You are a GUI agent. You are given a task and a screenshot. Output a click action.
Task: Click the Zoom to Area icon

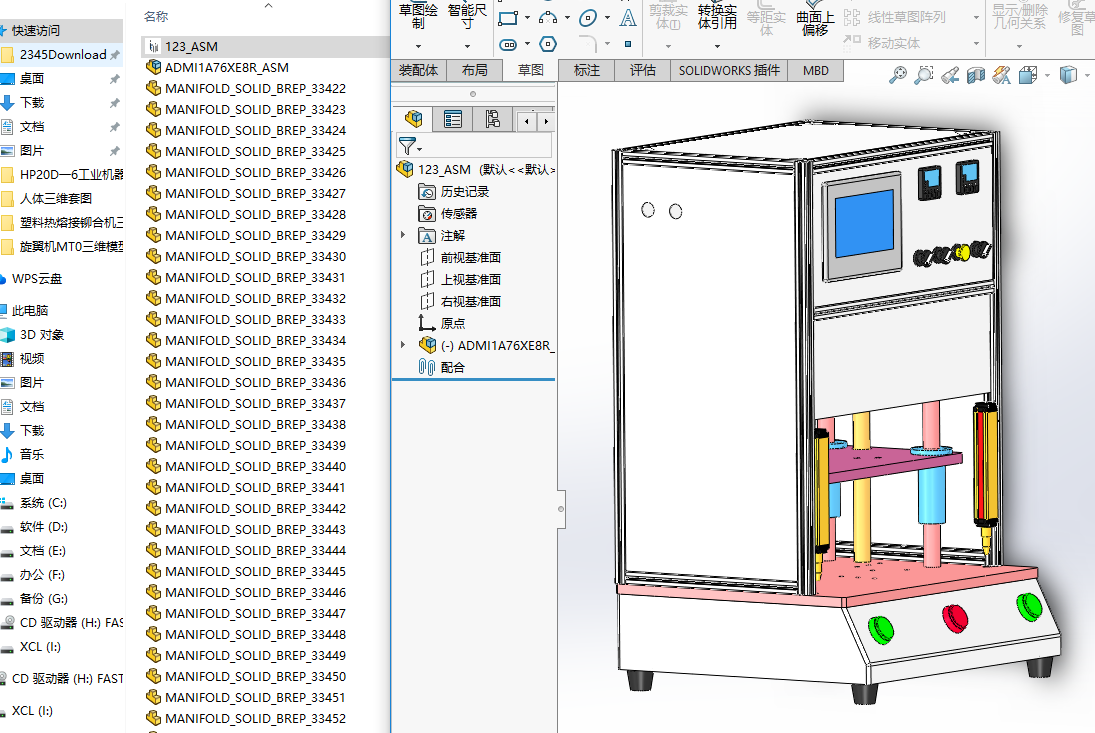(923, 75)
